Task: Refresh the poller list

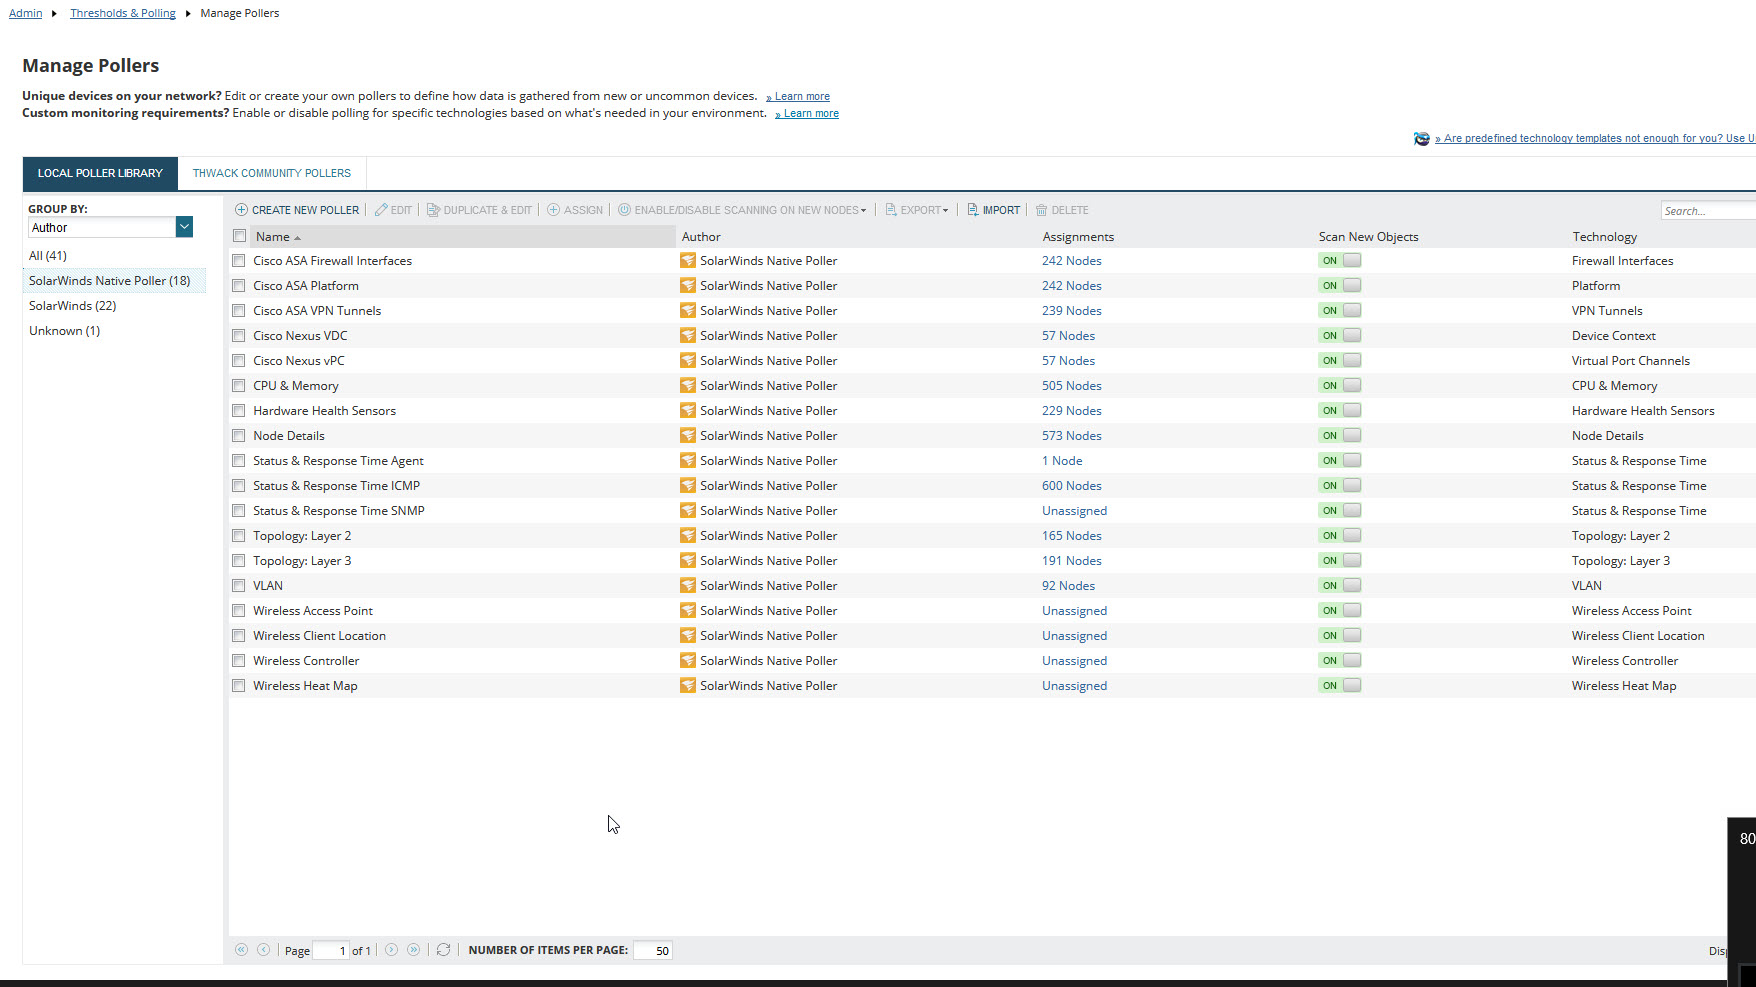Action: tap(443, 950)
